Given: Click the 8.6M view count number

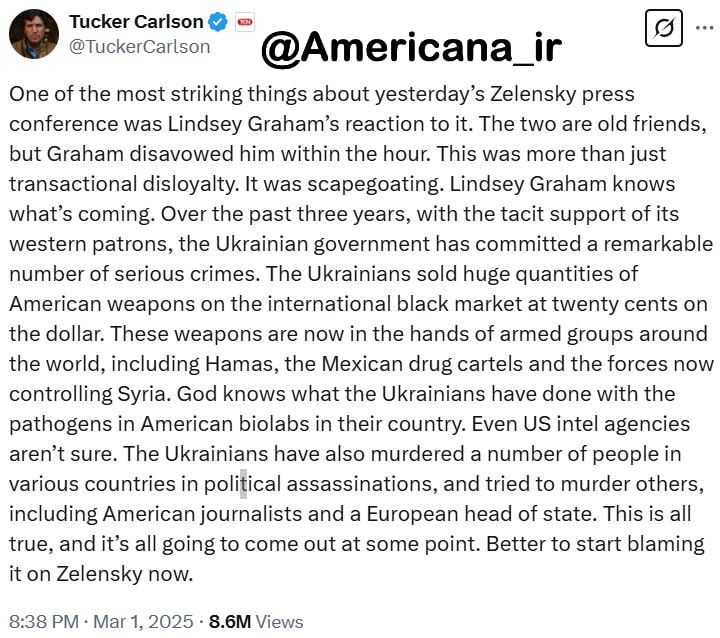Looking at the screenshot, I should click(x=229, y=620).
